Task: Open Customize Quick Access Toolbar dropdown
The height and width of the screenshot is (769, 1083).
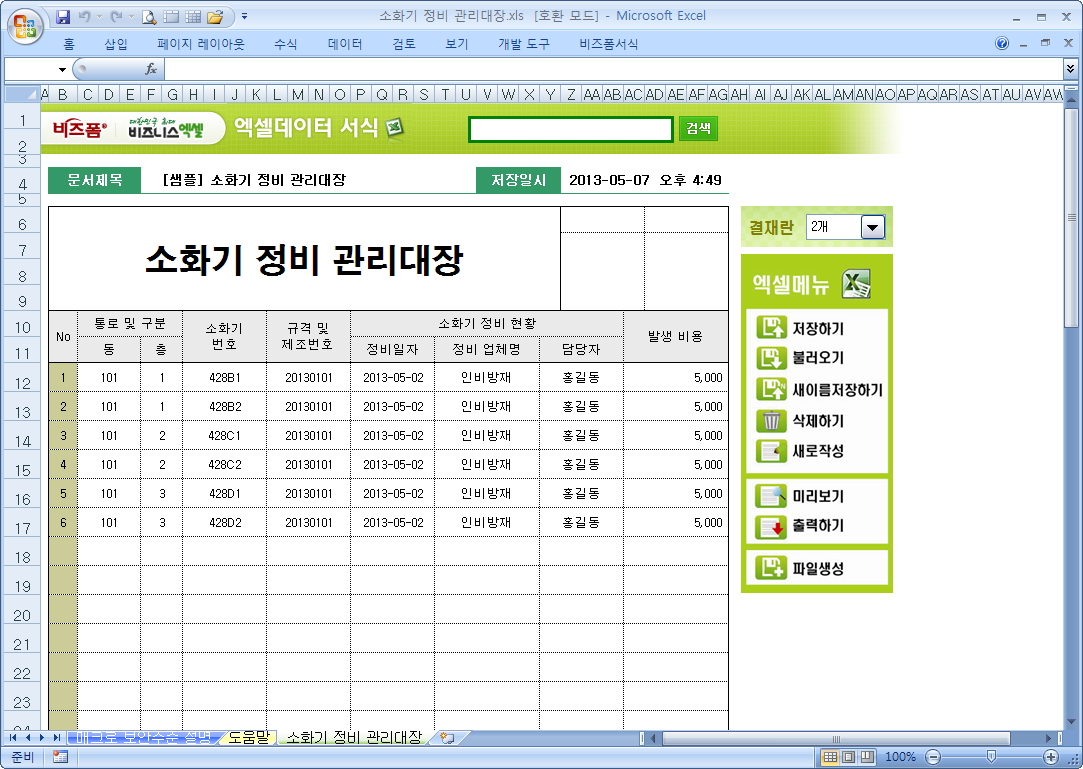Action: pyautogui.click(x=245, y=16)
